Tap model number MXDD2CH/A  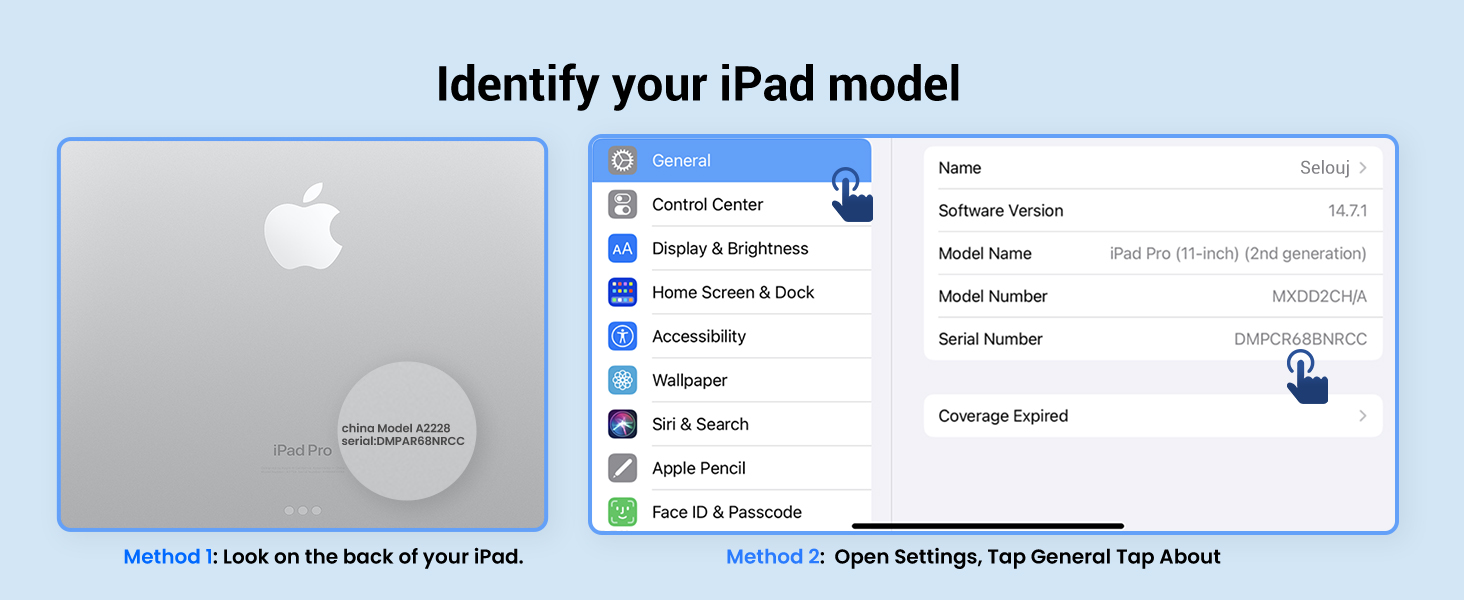pyautogui.click(x=1319, y=297)
